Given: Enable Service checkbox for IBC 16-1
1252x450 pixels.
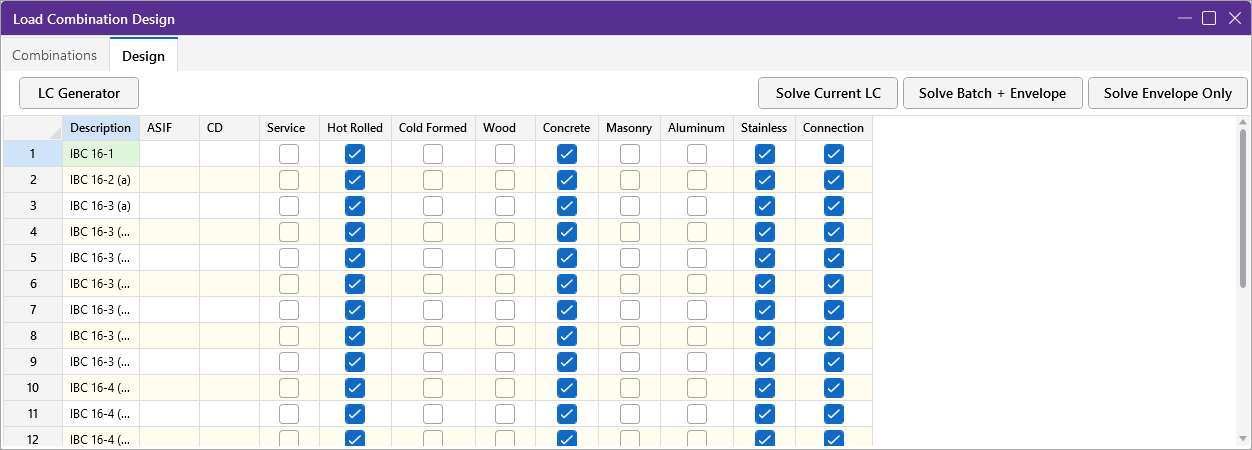Looking at the screenshot, I should coord(289,154).
